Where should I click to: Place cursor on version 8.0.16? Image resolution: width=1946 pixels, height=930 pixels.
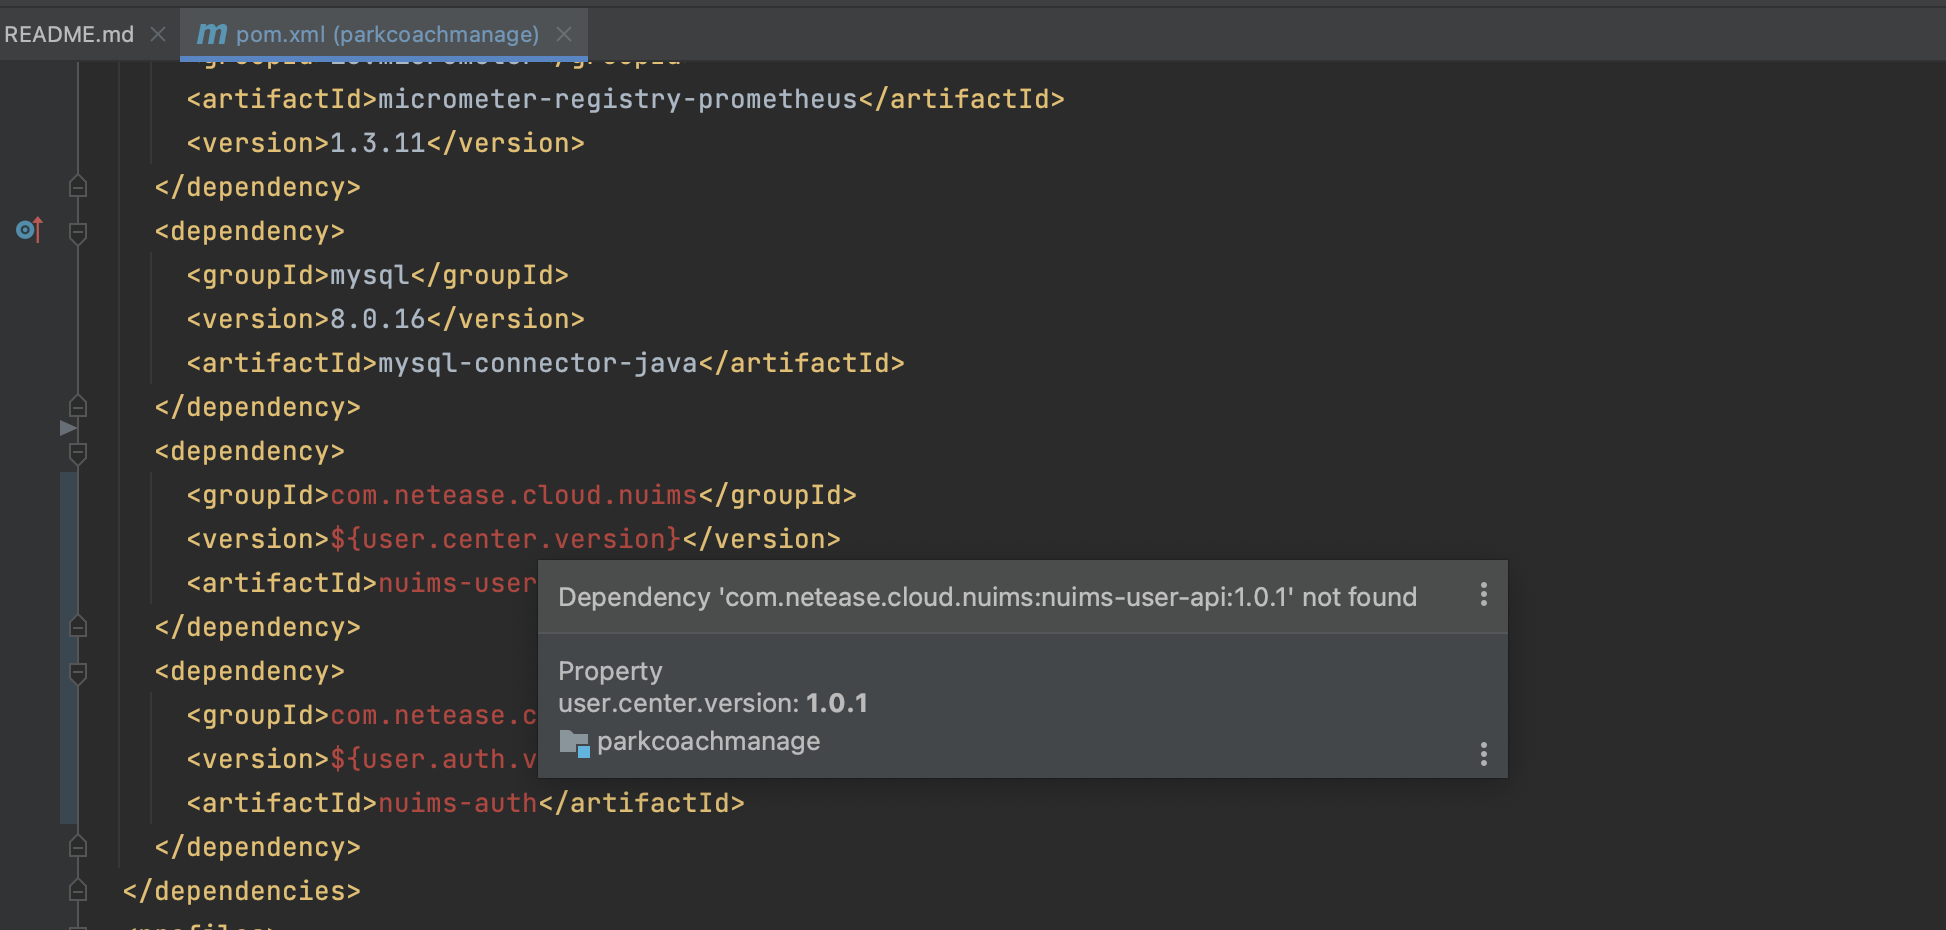[x=378, y=319]
